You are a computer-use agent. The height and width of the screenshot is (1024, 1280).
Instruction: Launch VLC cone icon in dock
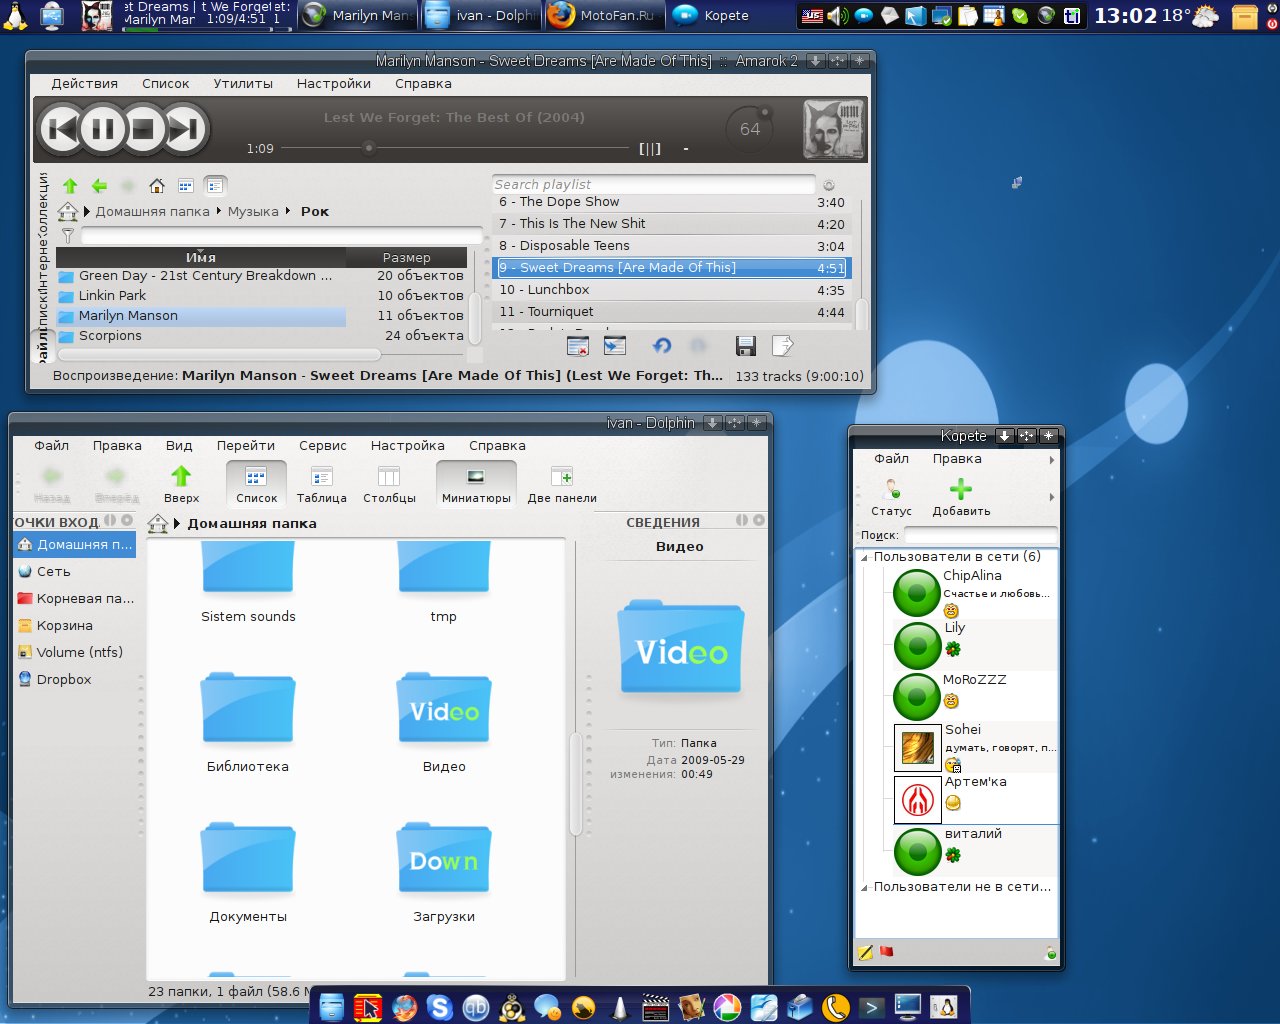tap(620, 1007)
